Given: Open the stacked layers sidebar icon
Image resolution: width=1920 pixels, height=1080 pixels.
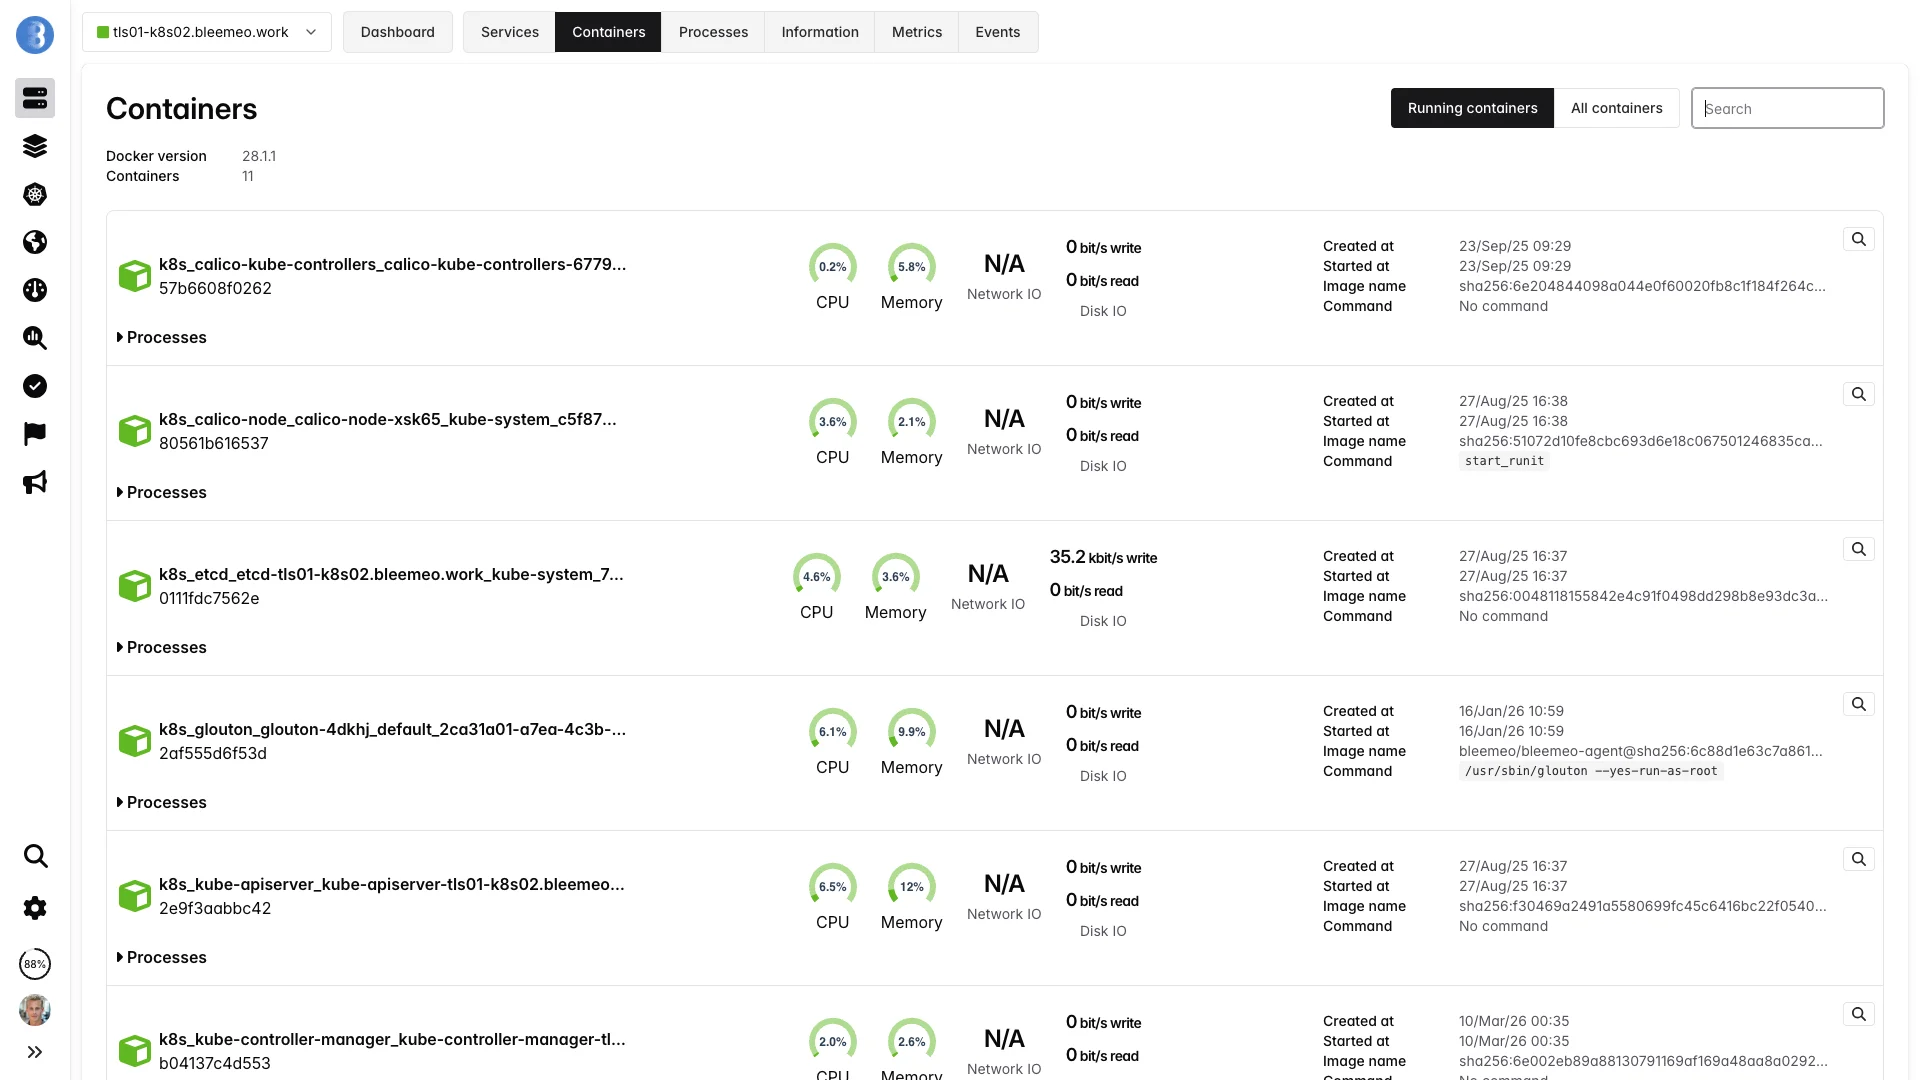Looking at the screenshot, I should [35, 146].
